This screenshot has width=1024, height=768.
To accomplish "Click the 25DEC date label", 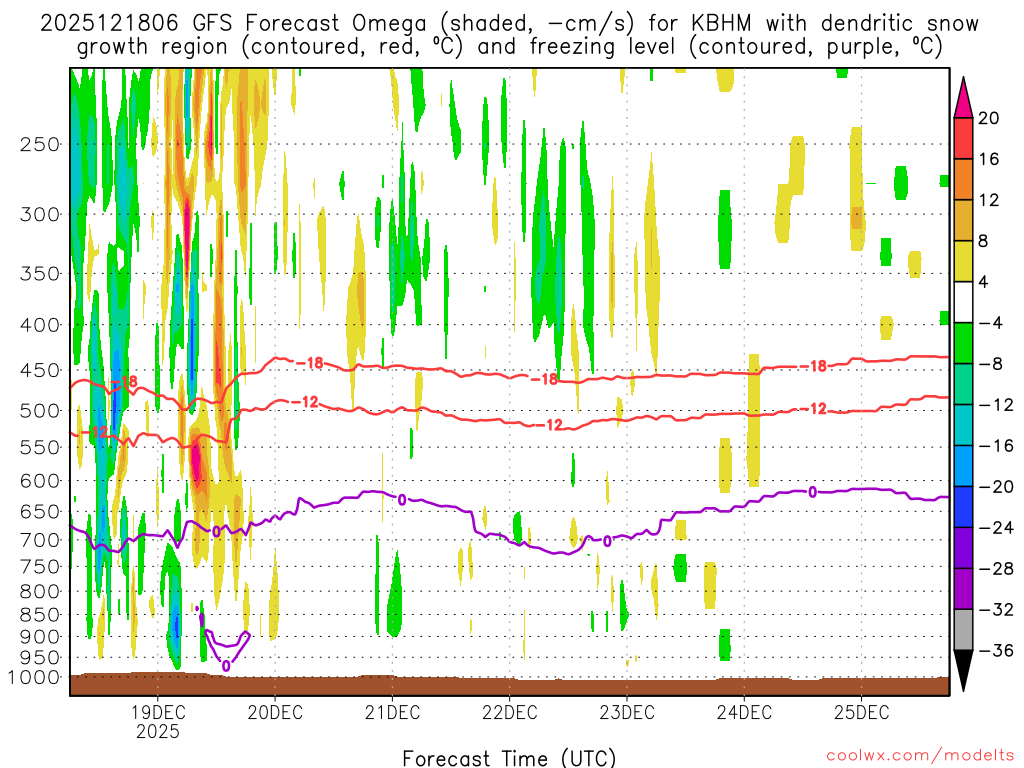I will coord(861,712).
